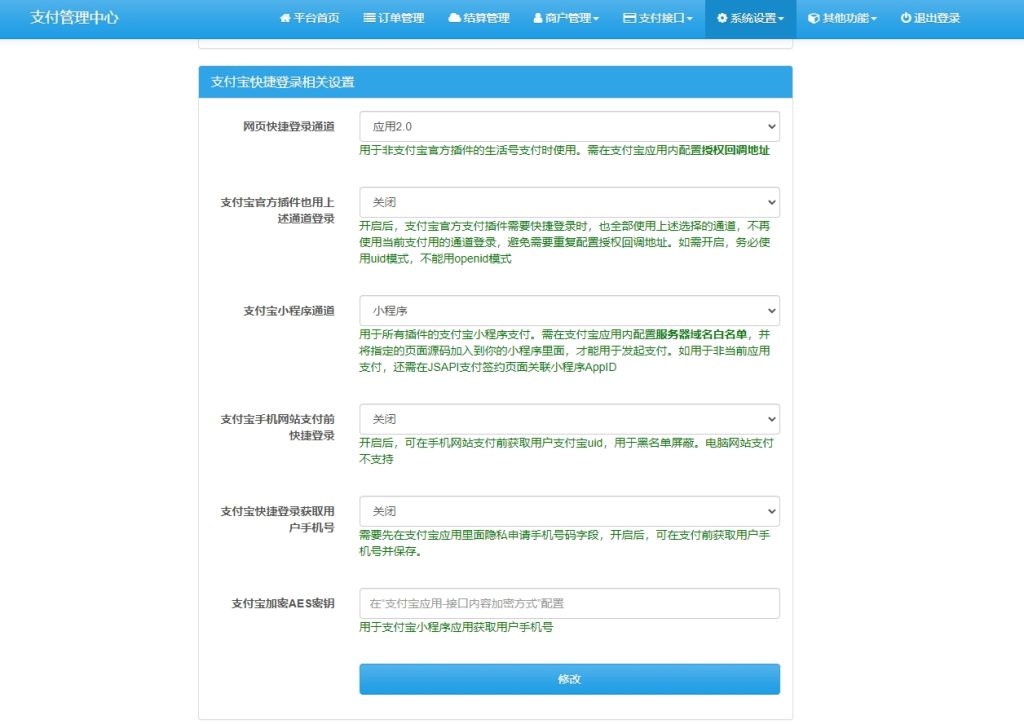Click the card icon beside 支付接口
Image resolution: width=1024 pixels, height=724 pixels.
630,18
